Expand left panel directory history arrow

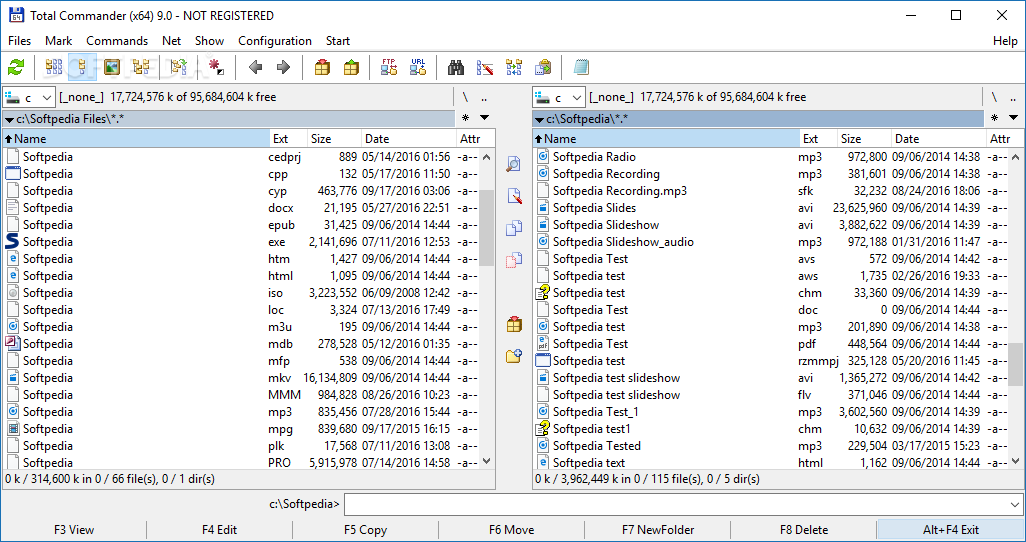[x=484, y=118]
